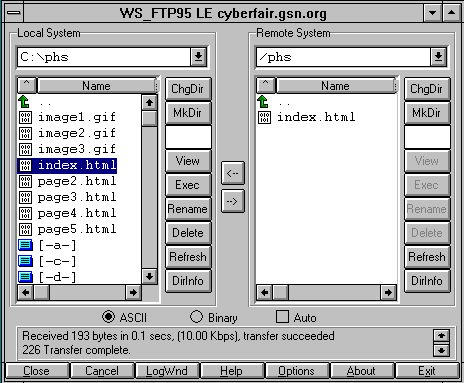Image resolution: width=464 pixels, height=383 pixels.
Task: Click the local View button
Action: 188,161
